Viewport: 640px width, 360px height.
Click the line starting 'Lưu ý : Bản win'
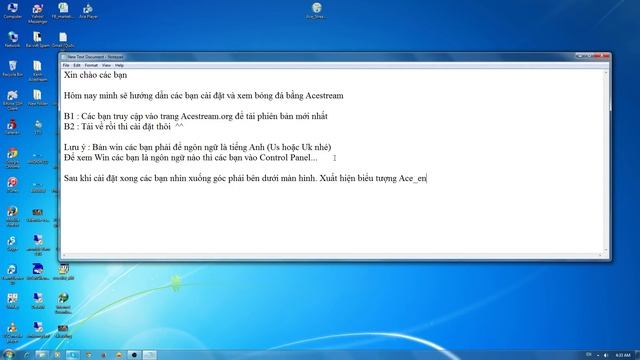point(198,147)
